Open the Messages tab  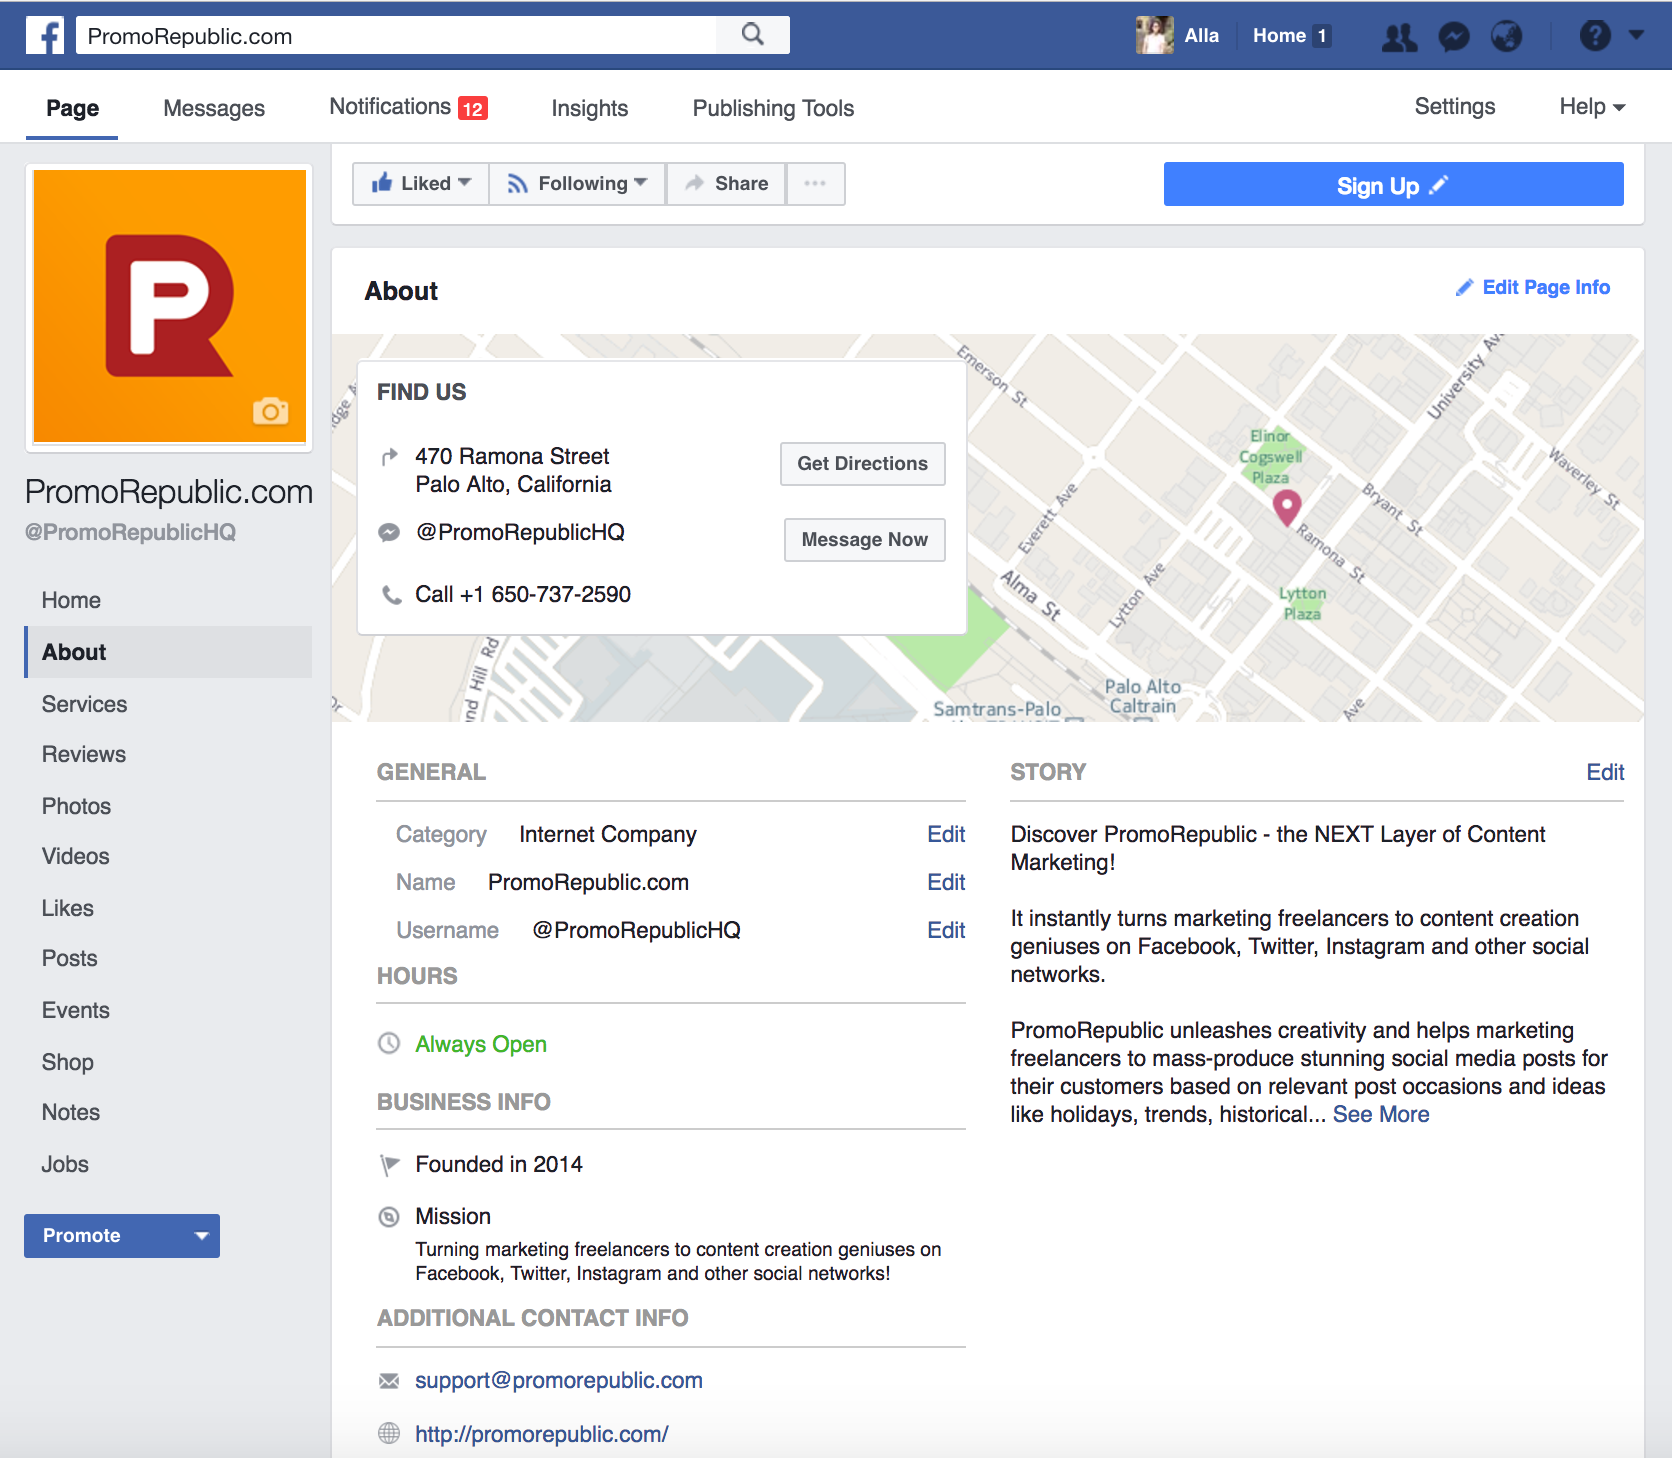pyautogui.click(x=214, y=108)
